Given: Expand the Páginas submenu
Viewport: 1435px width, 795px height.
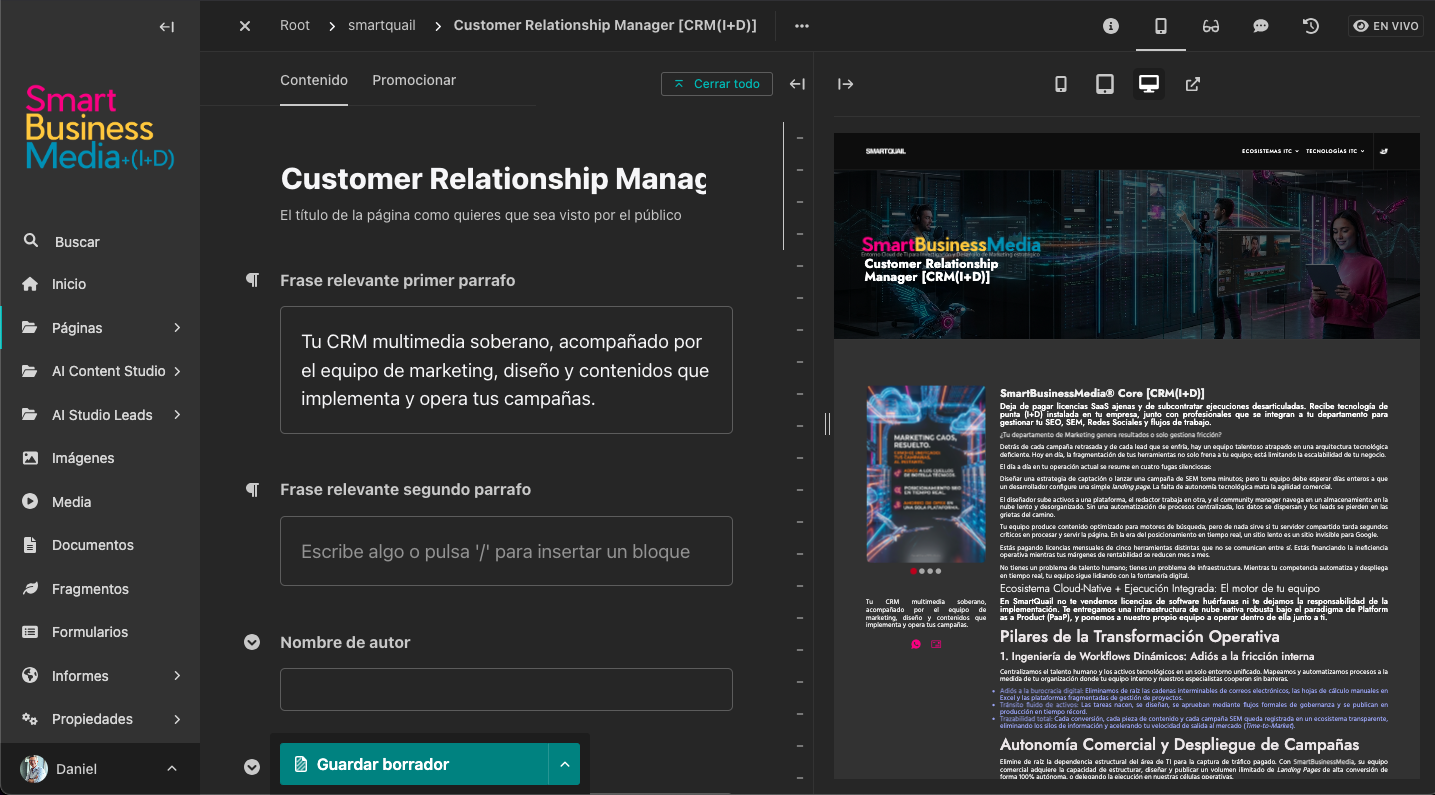Looking at the screenshot, I should [x=177, y=328].
